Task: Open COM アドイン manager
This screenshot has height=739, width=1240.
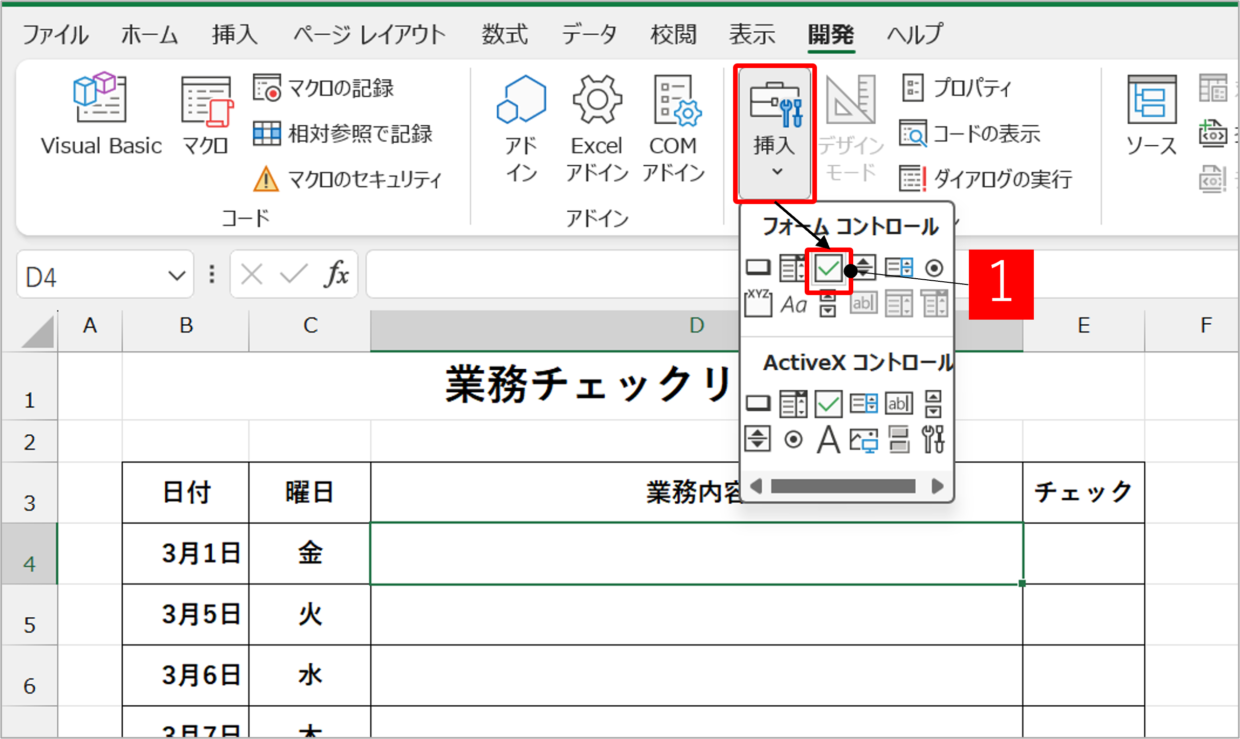Action: pos(673,128)
